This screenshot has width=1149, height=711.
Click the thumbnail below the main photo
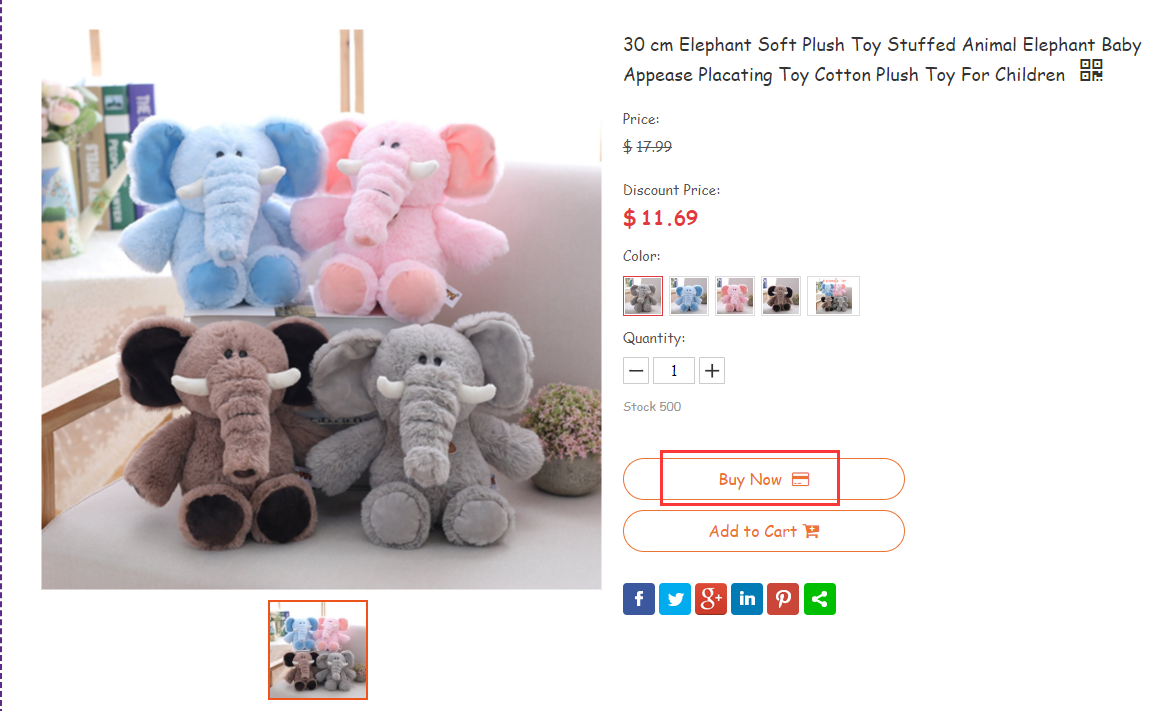pos(318,650)
